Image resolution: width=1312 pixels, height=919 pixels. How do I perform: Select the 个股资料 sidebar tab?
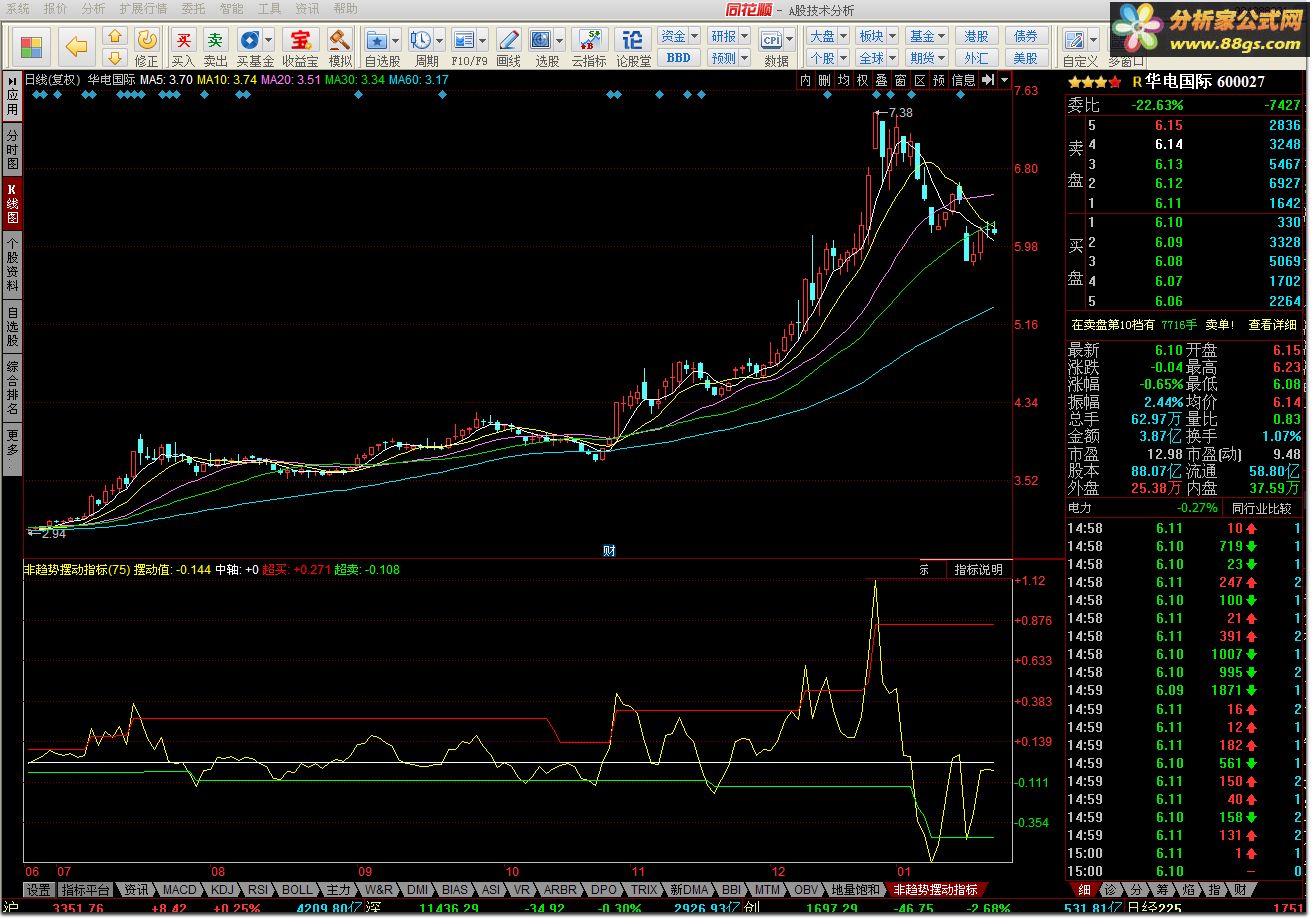pos(12,265)
